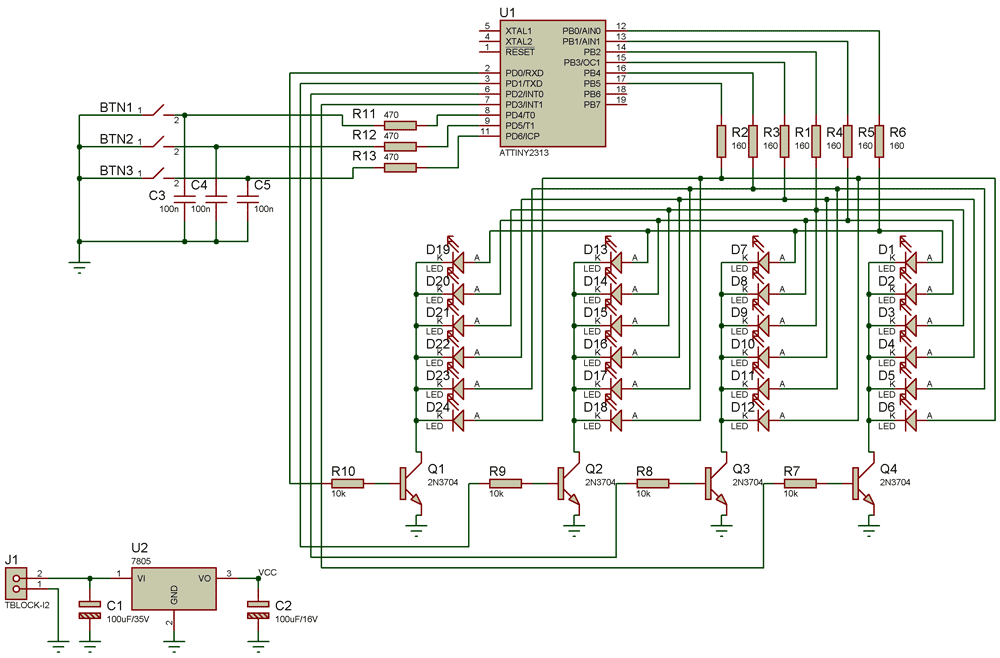The height and width of the screenshot is (658, 1000).
Task: Click the "R10" reference label
Action: [343, 471]
